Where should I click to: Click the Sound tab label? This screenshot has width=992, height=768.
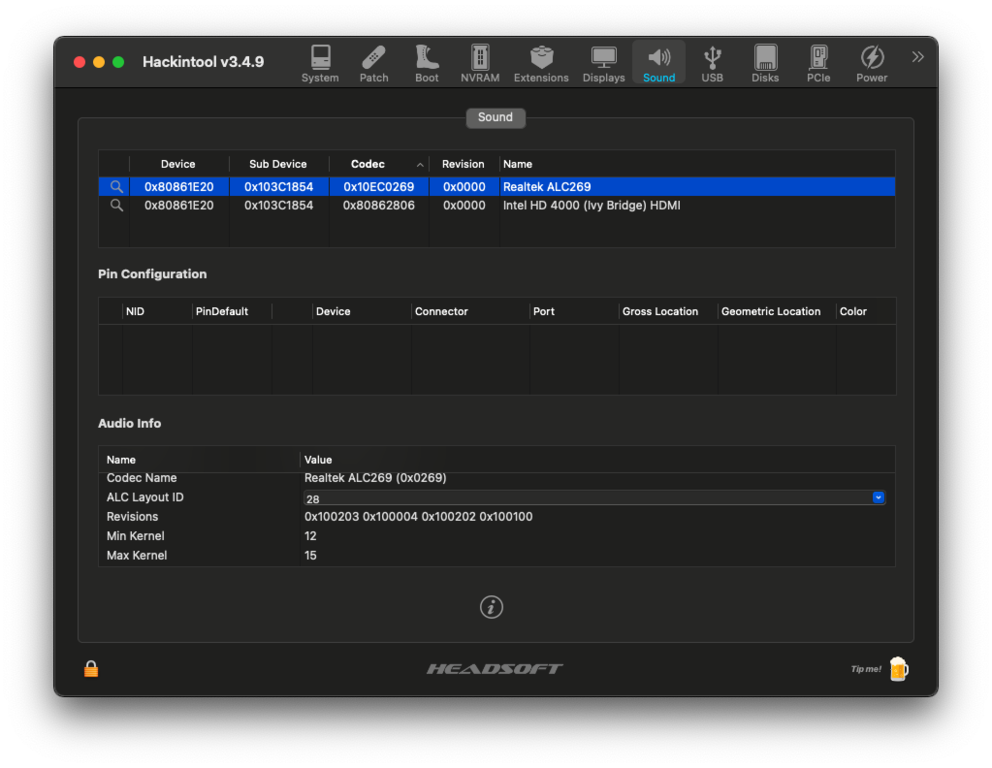pos(495,117)
